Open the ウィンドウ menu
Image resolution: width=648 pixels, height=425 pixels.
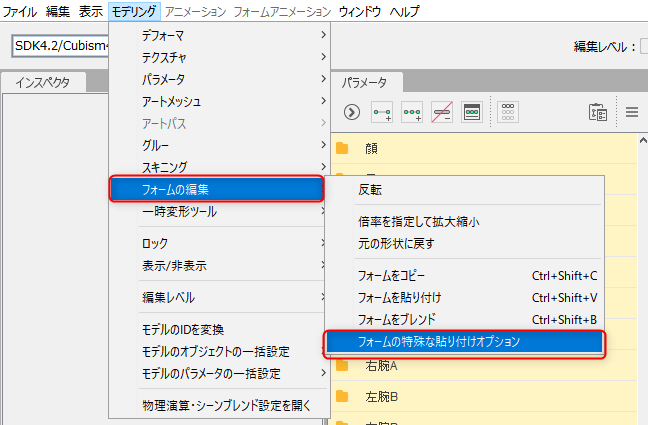[360, 11]
